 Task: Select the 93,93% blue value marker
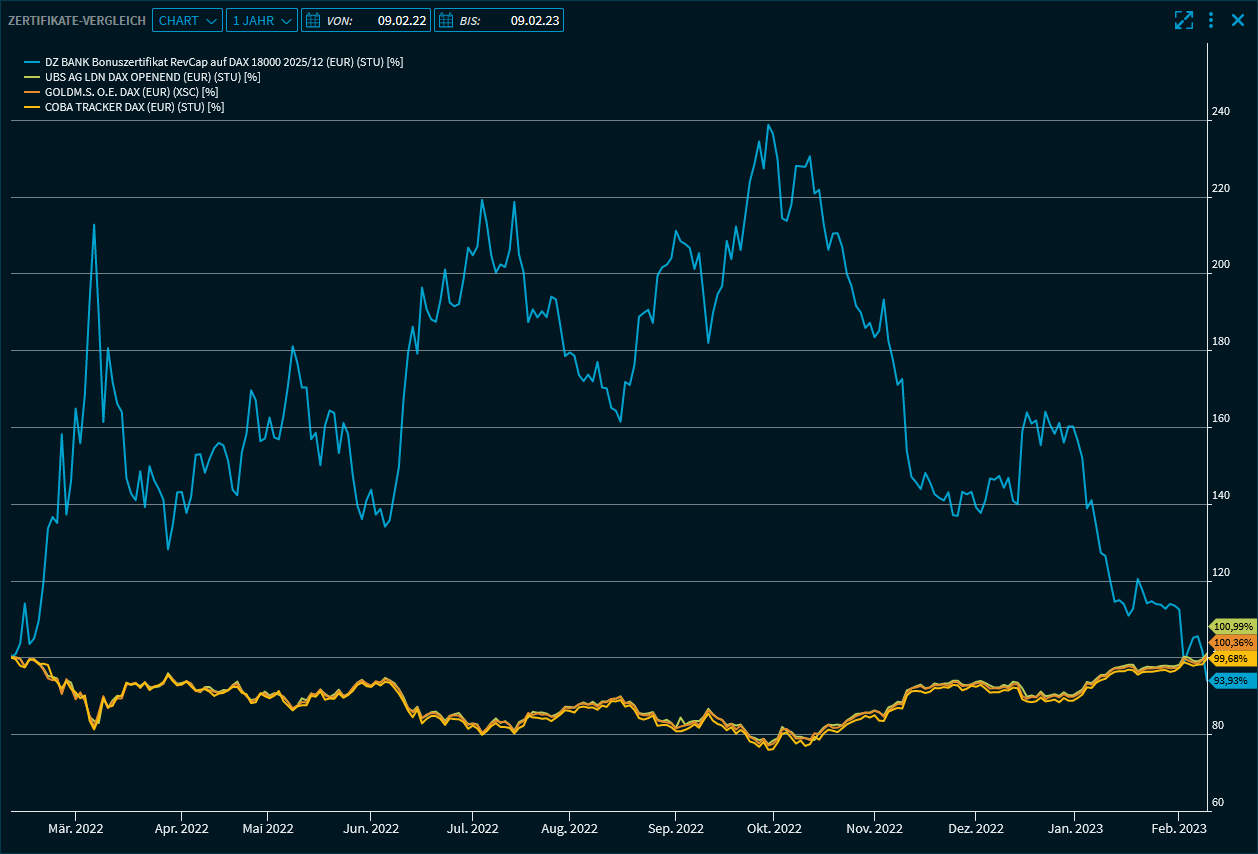tap(1231, 681)
